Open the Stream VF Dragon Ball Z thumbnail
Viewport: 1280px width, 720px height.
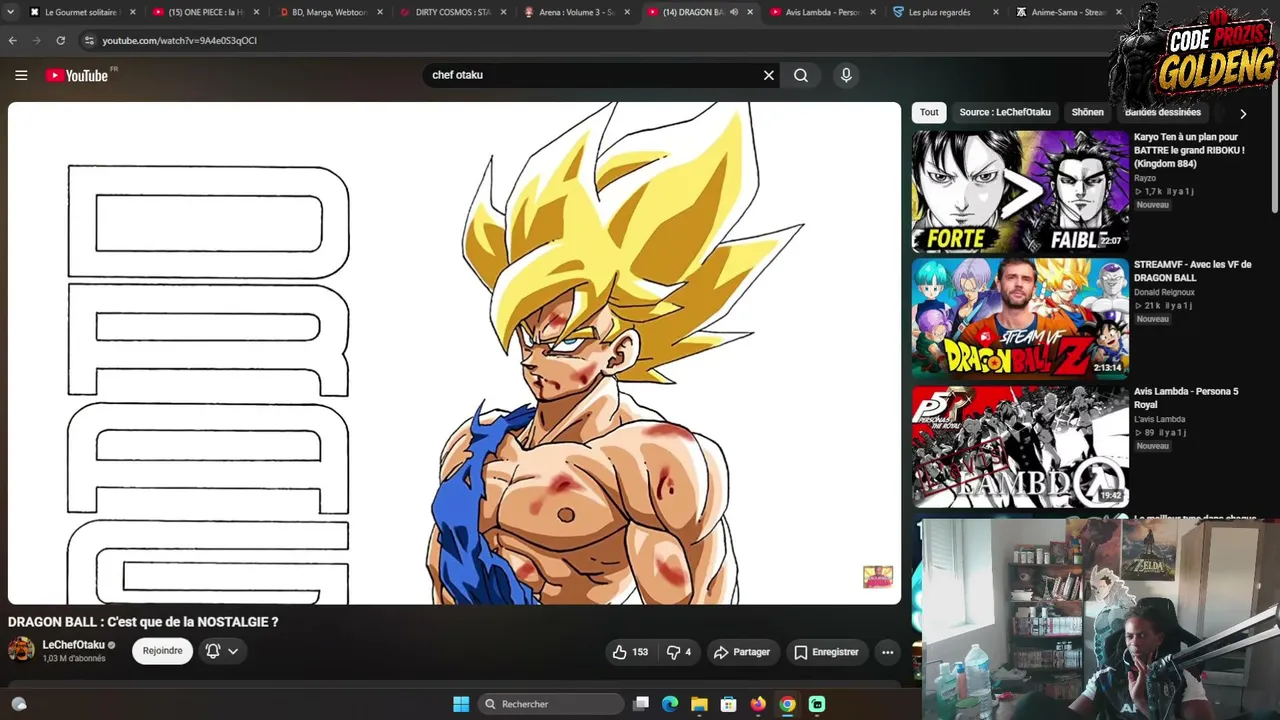[1020, 319]
